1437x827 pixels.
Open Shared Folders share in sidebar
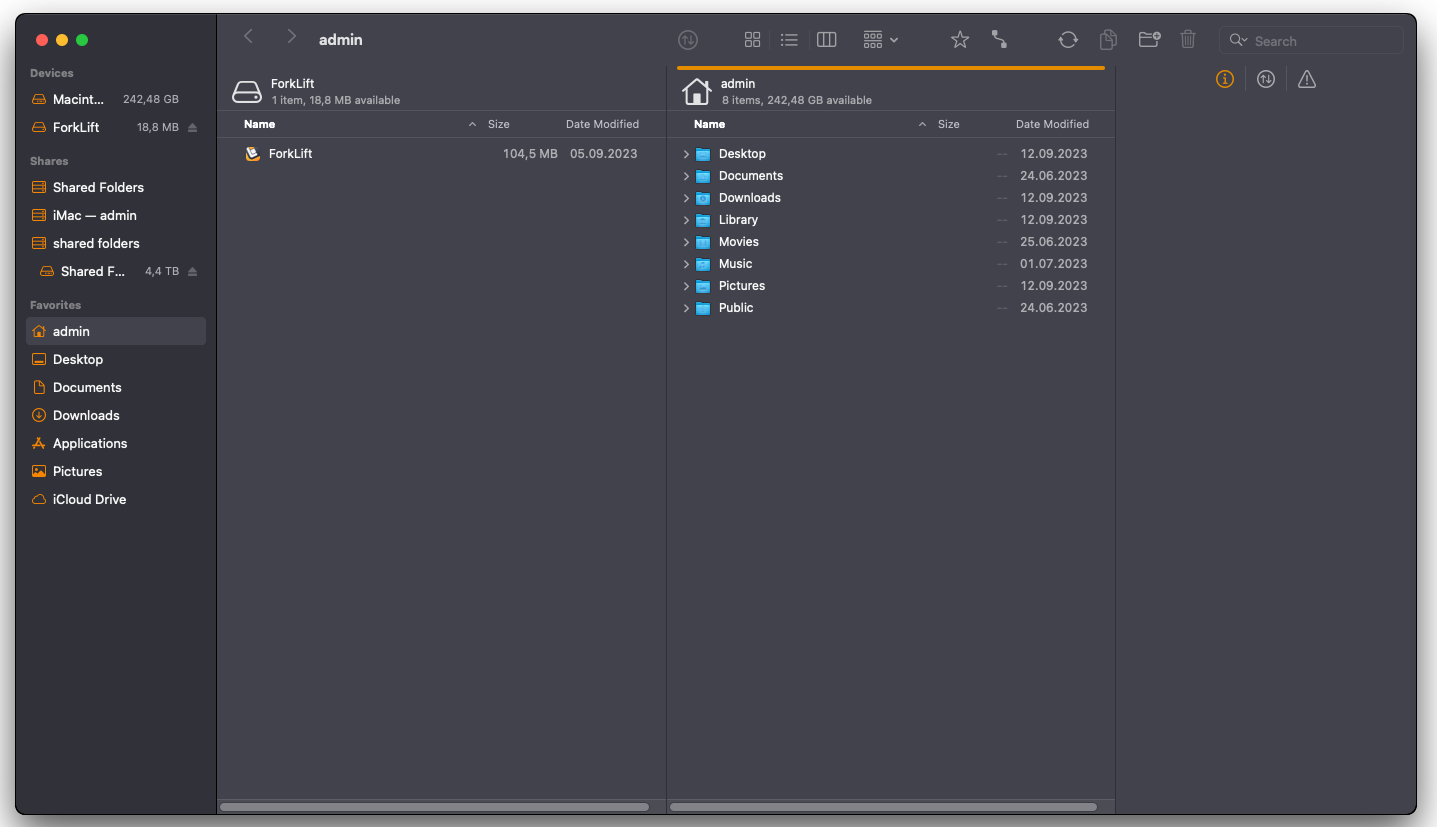[116, 187]
